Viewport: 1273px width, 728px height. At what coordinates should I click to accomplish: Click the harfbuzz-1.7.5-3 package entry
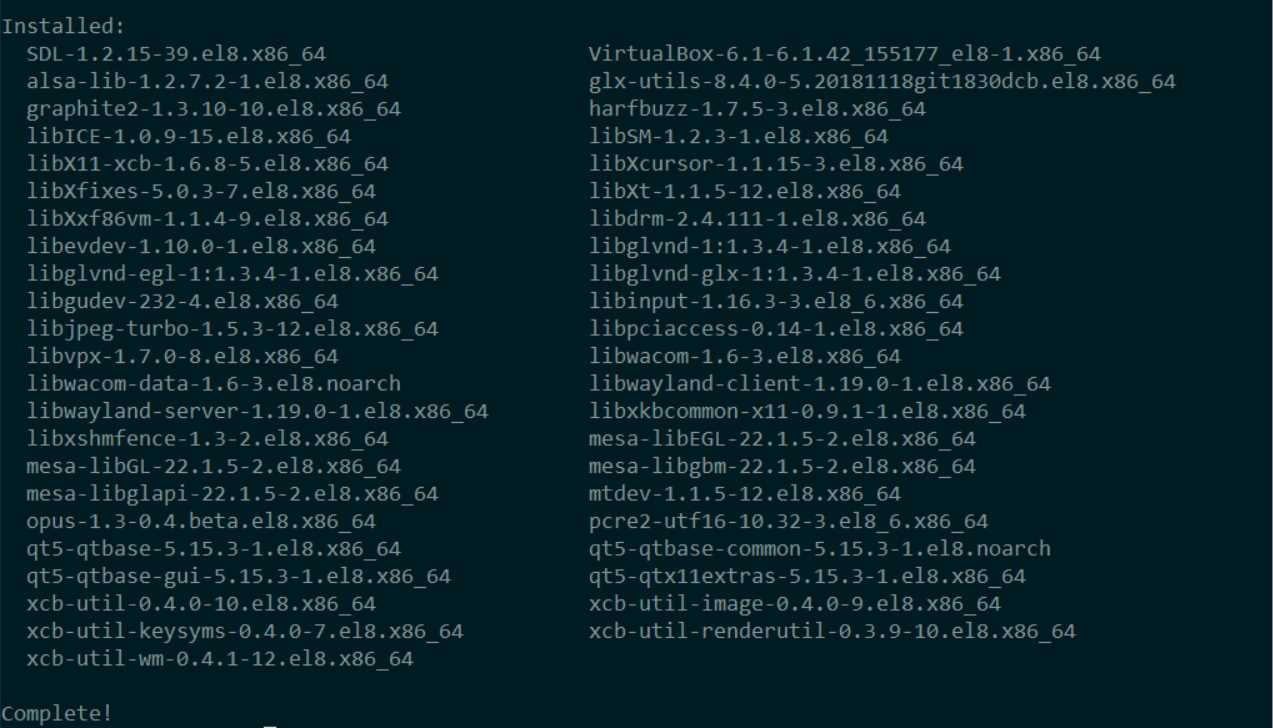tap(757, 109)
